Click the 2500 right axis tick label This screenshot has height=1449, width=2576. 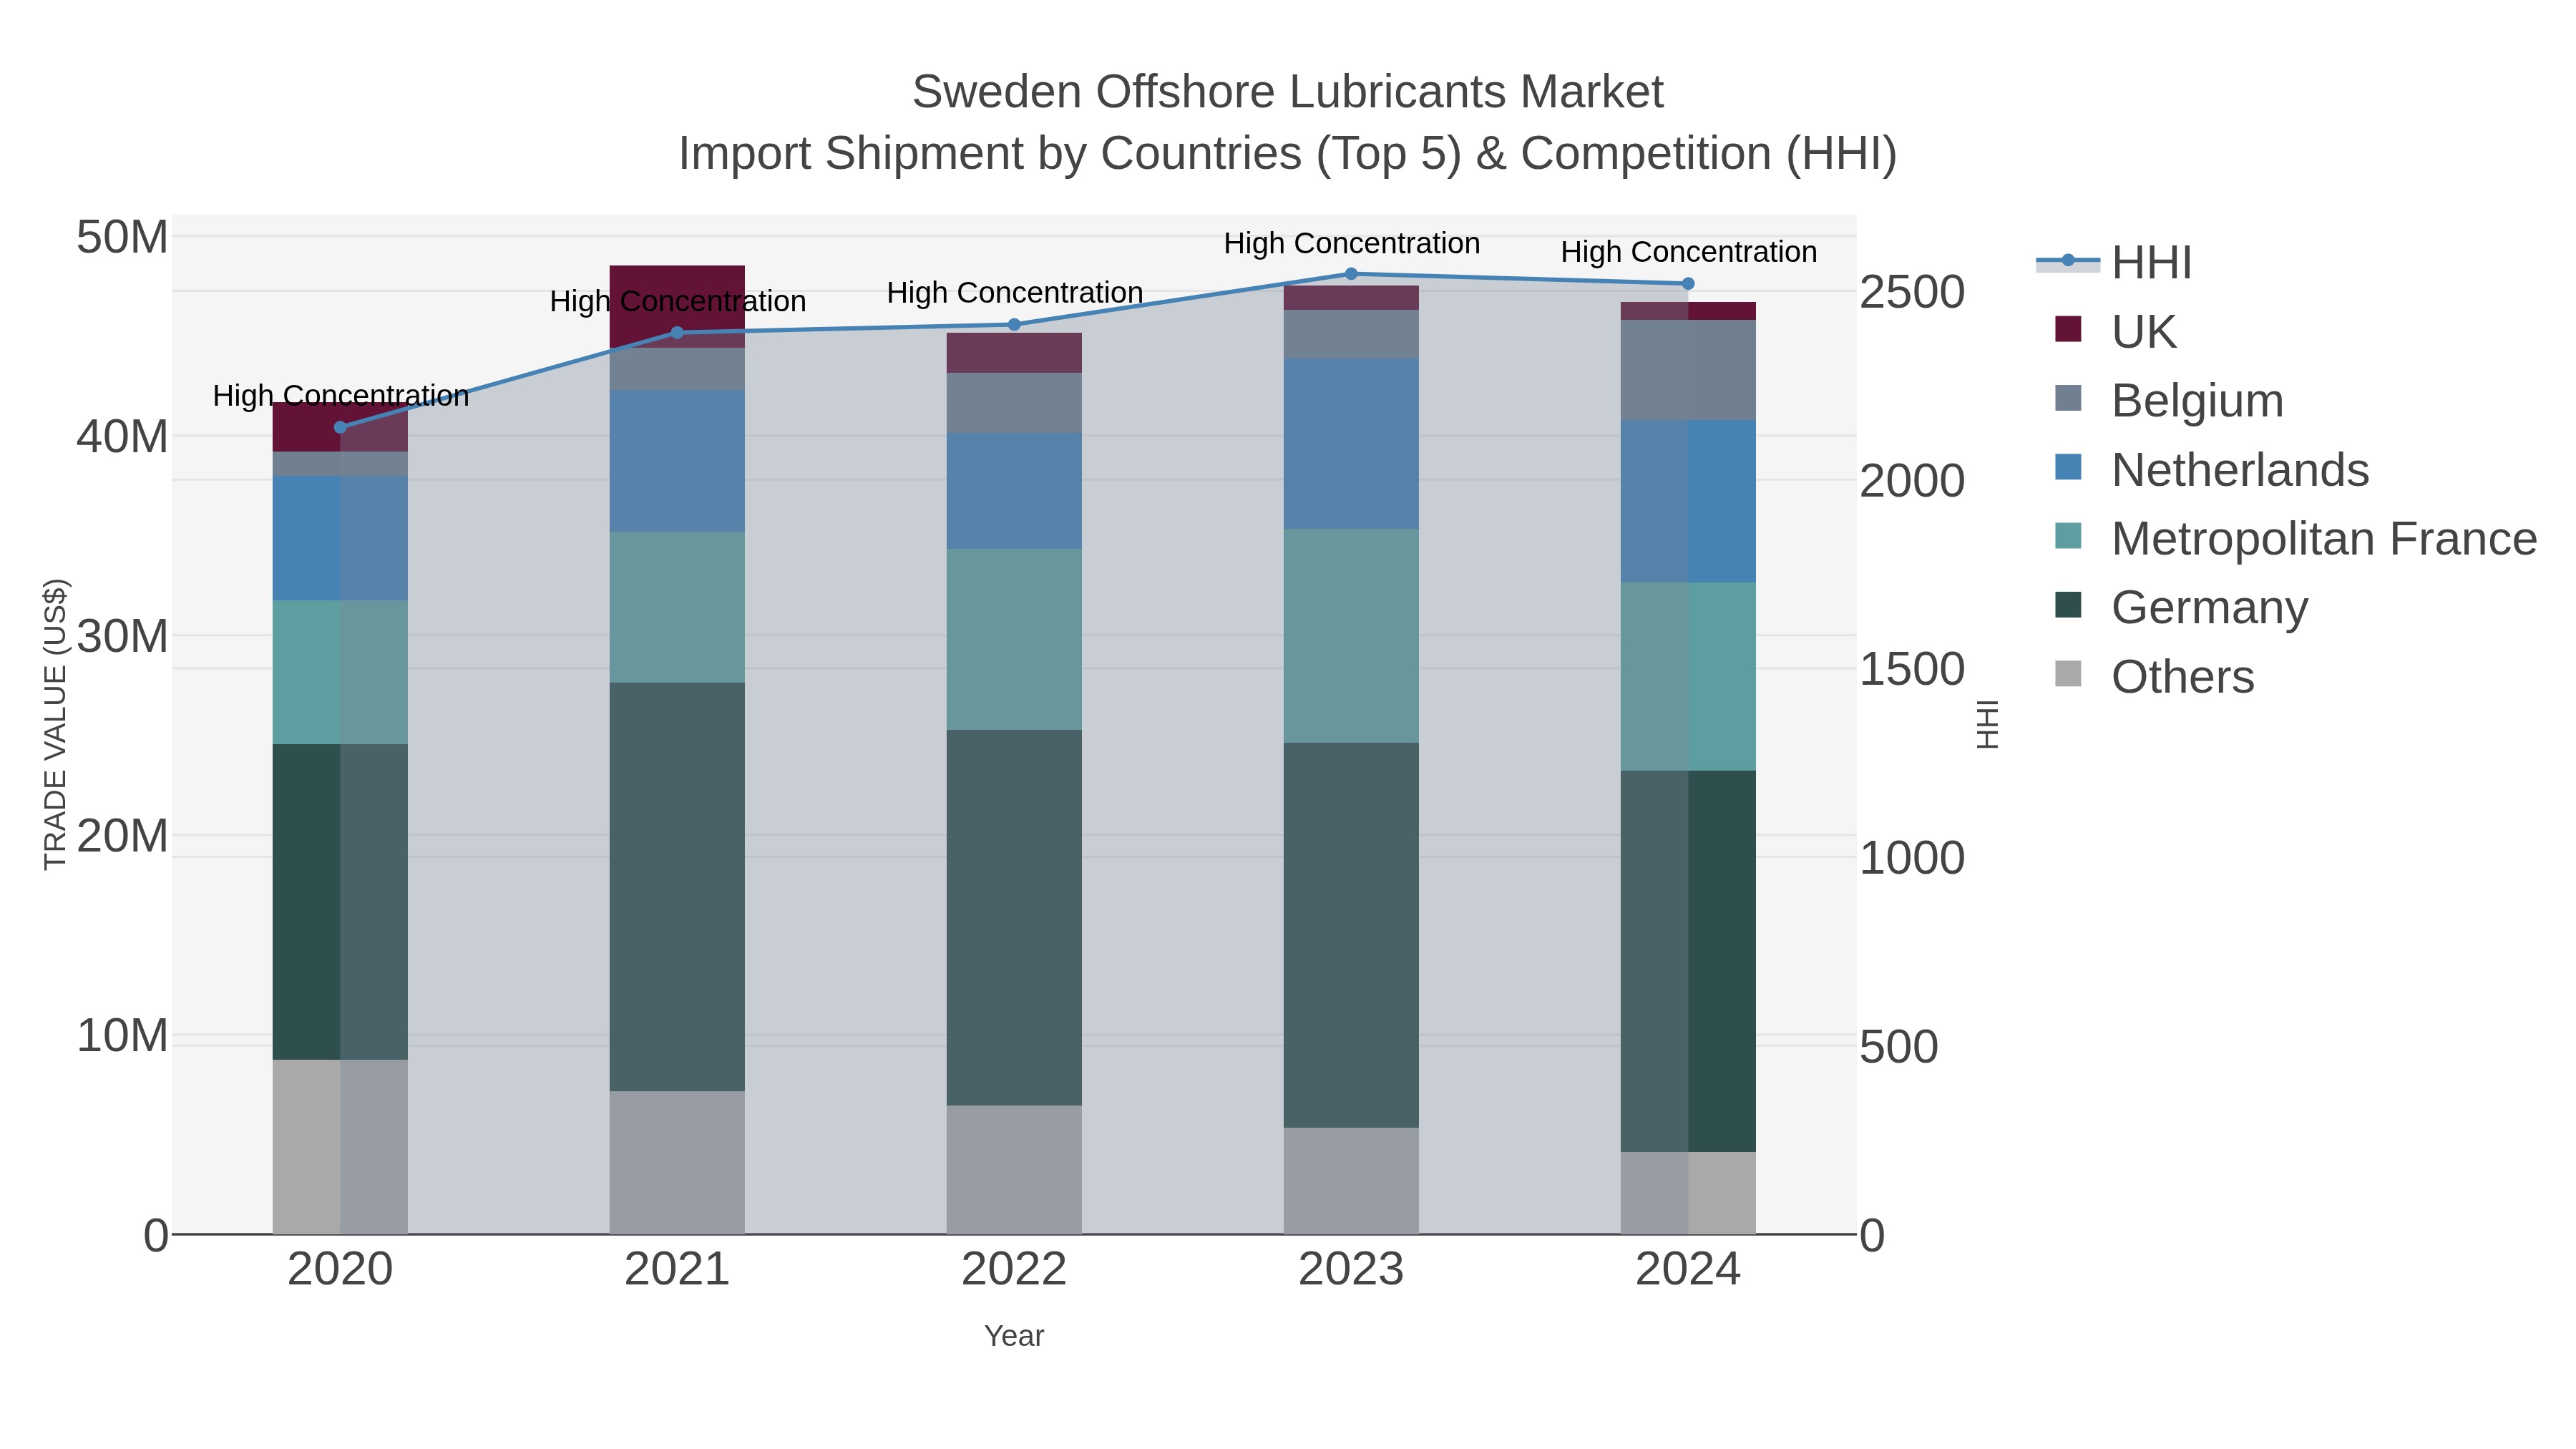pos(1912,293)
